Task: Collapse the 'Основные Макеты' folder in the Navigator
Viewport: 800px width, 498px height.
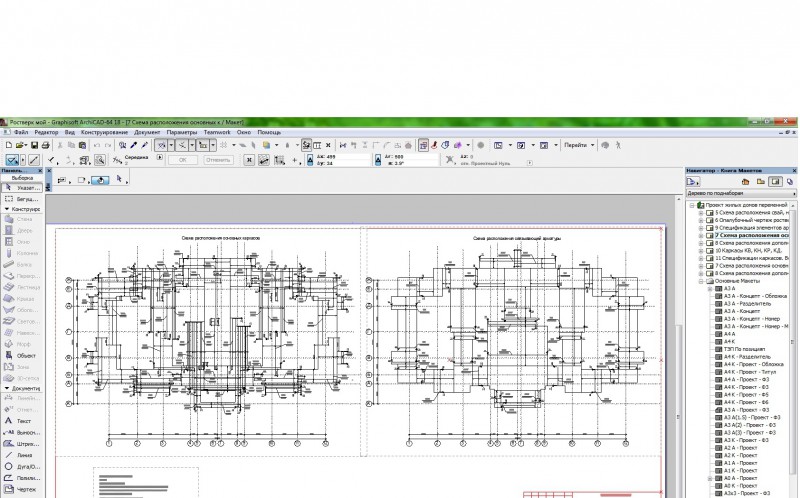Action: (701, 281)
